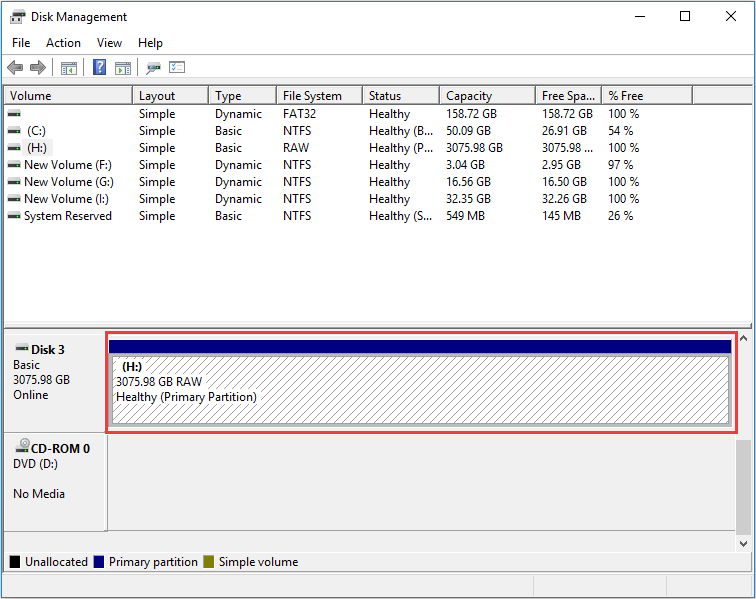This screenshot has width=756, height=599.
Task: Click the CD-ROM 0 drive icon
Action: click(22, 448)
